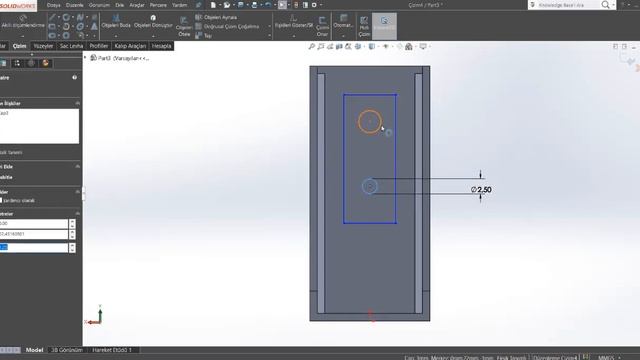This screenshot has width=640, height=360.
Task: Collapse the Mevcut İlişkiler section
Action: click(78, 104)
